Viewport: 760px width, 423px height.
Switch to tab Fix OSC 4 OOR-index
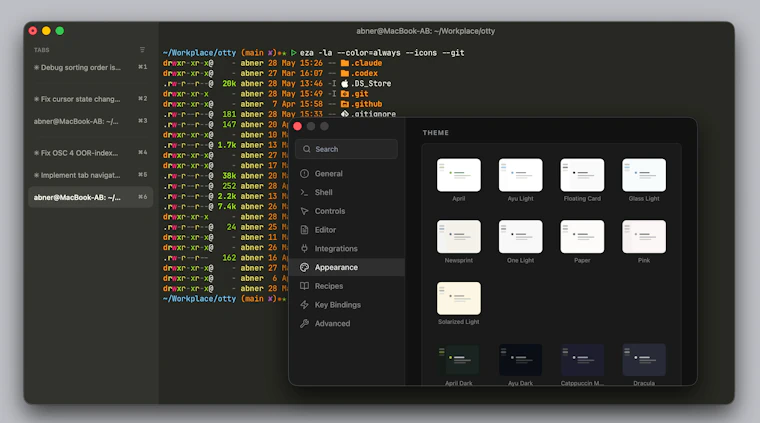(x=91, y=153)
